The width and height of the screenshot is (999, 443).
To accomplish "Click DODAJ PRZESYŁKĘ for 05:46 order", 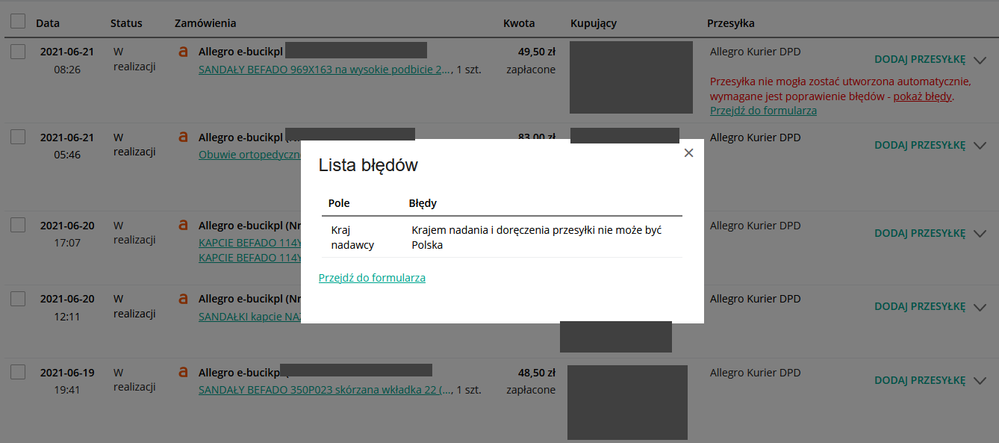I will (x=920, y=145).
